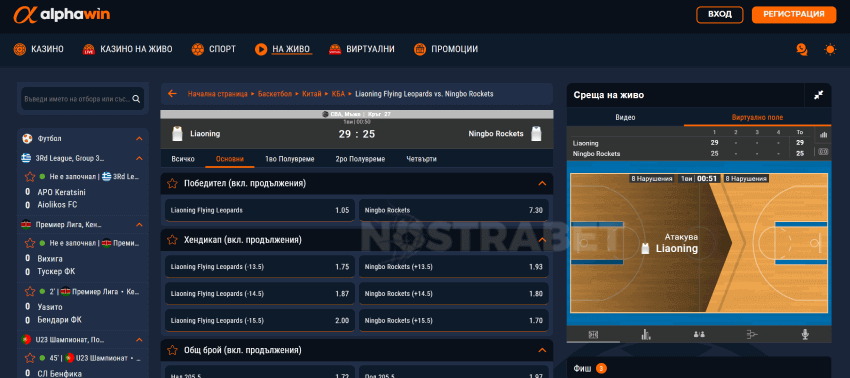
Task: Click the Спорт ball icon
Action: pos(198,49)
